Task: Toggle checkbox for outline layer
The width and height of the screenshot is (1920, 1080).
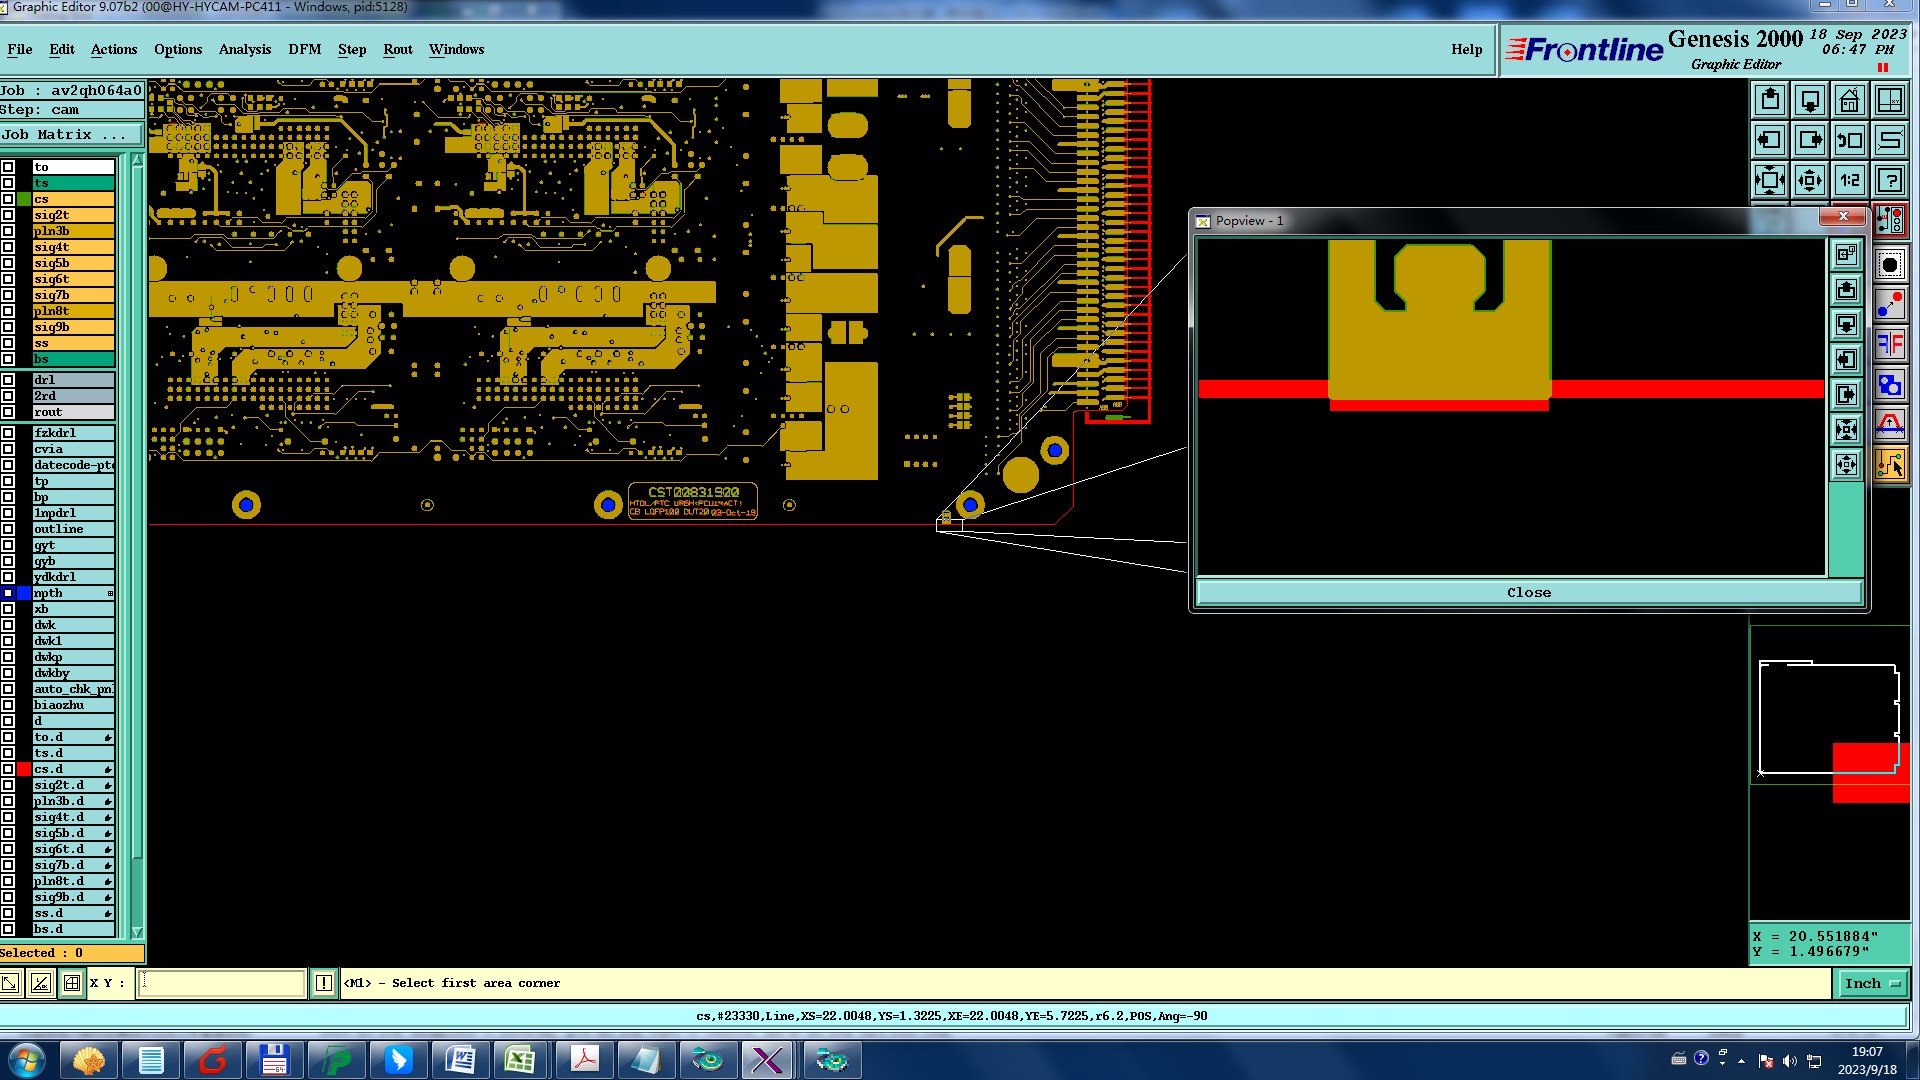Action: click(8, 529)
